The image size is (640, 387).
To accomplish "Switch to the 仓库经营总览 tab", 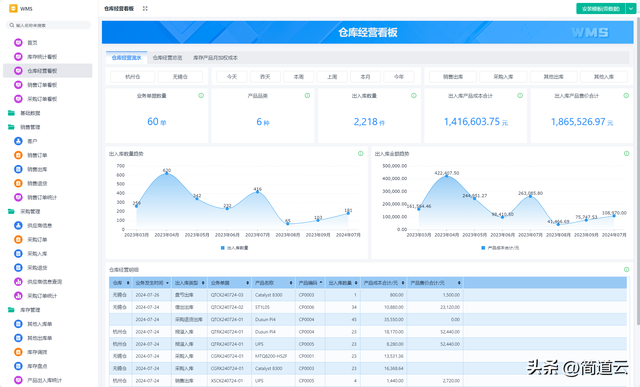I will click(167, 58).
